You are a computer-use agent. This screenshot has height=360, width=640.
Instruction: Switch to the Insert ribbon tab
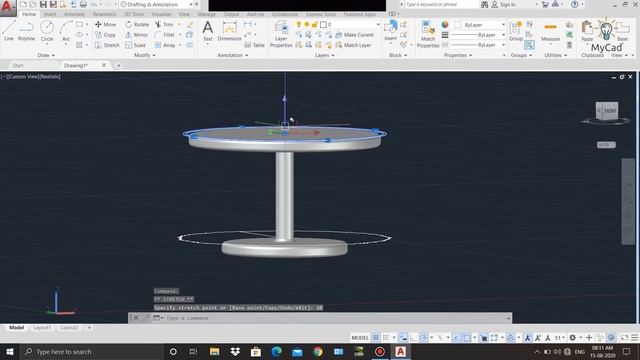click(50, 14)
